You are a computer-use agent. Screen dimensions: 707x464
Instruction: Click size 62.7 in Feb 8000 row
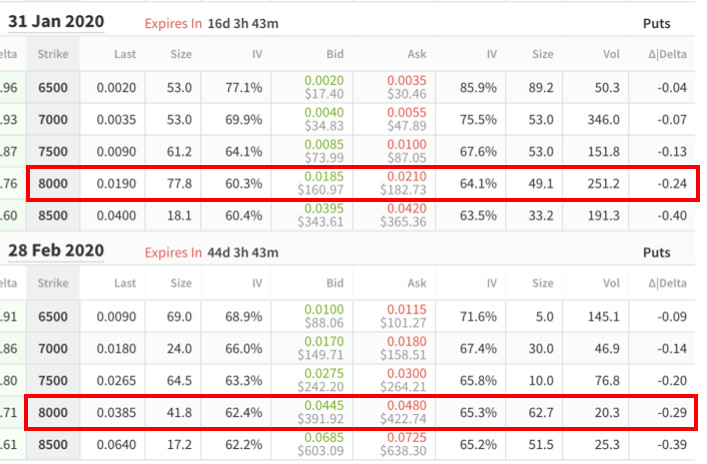[541, 413]
